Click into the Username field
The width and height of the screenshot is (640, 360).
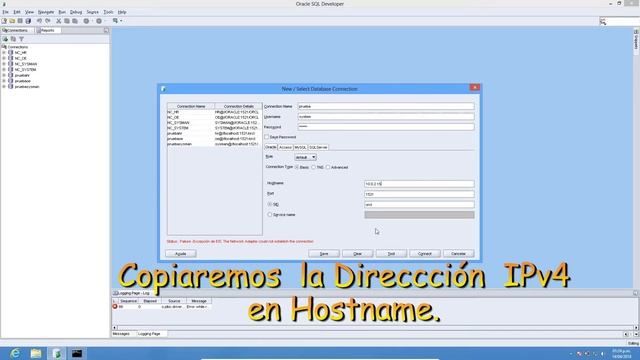coord(386,117)
